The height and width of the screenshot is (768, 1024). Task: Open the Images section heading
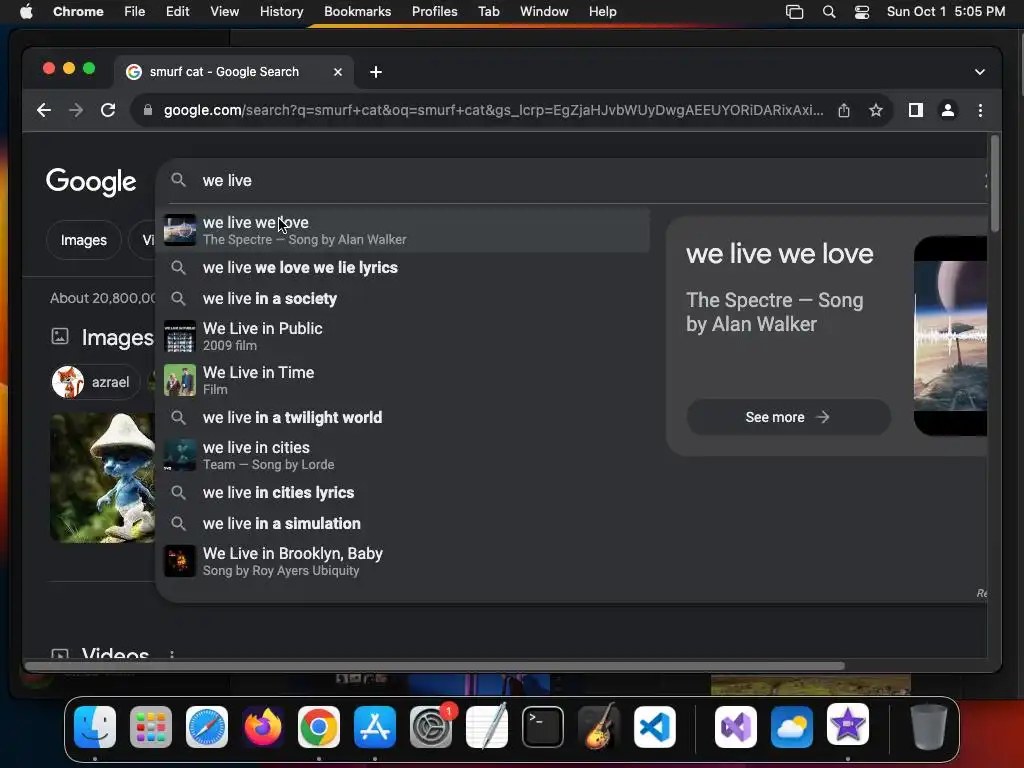pos(117,338)
